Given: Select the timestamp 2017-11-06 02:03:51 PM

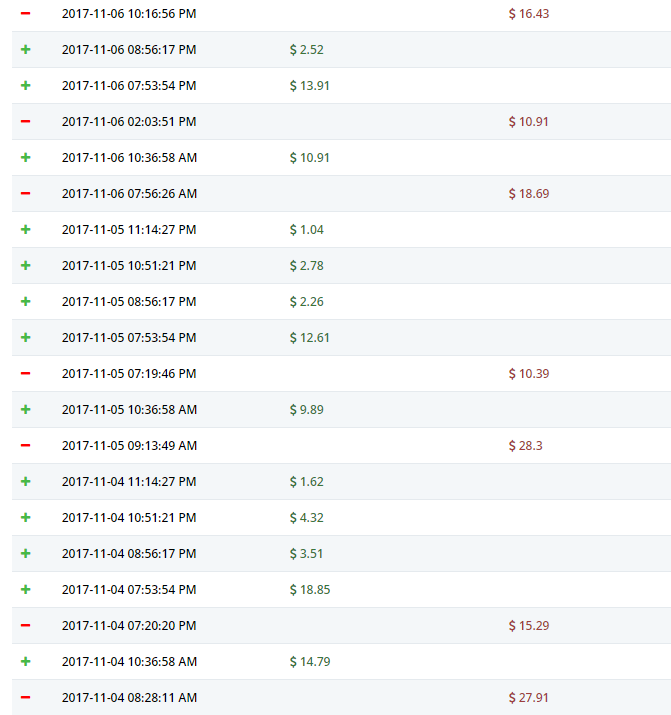Looking at the screenshot, I should coord(129,122).
